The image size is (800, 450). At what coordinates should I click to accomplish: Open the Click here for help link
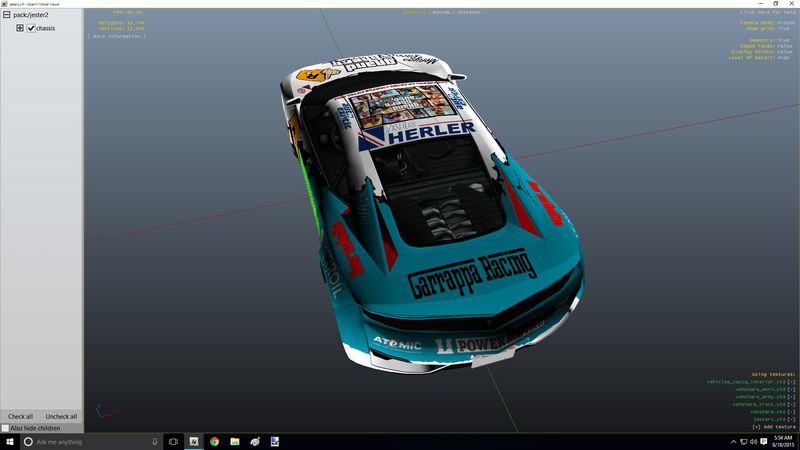click(x=767, y=12)
